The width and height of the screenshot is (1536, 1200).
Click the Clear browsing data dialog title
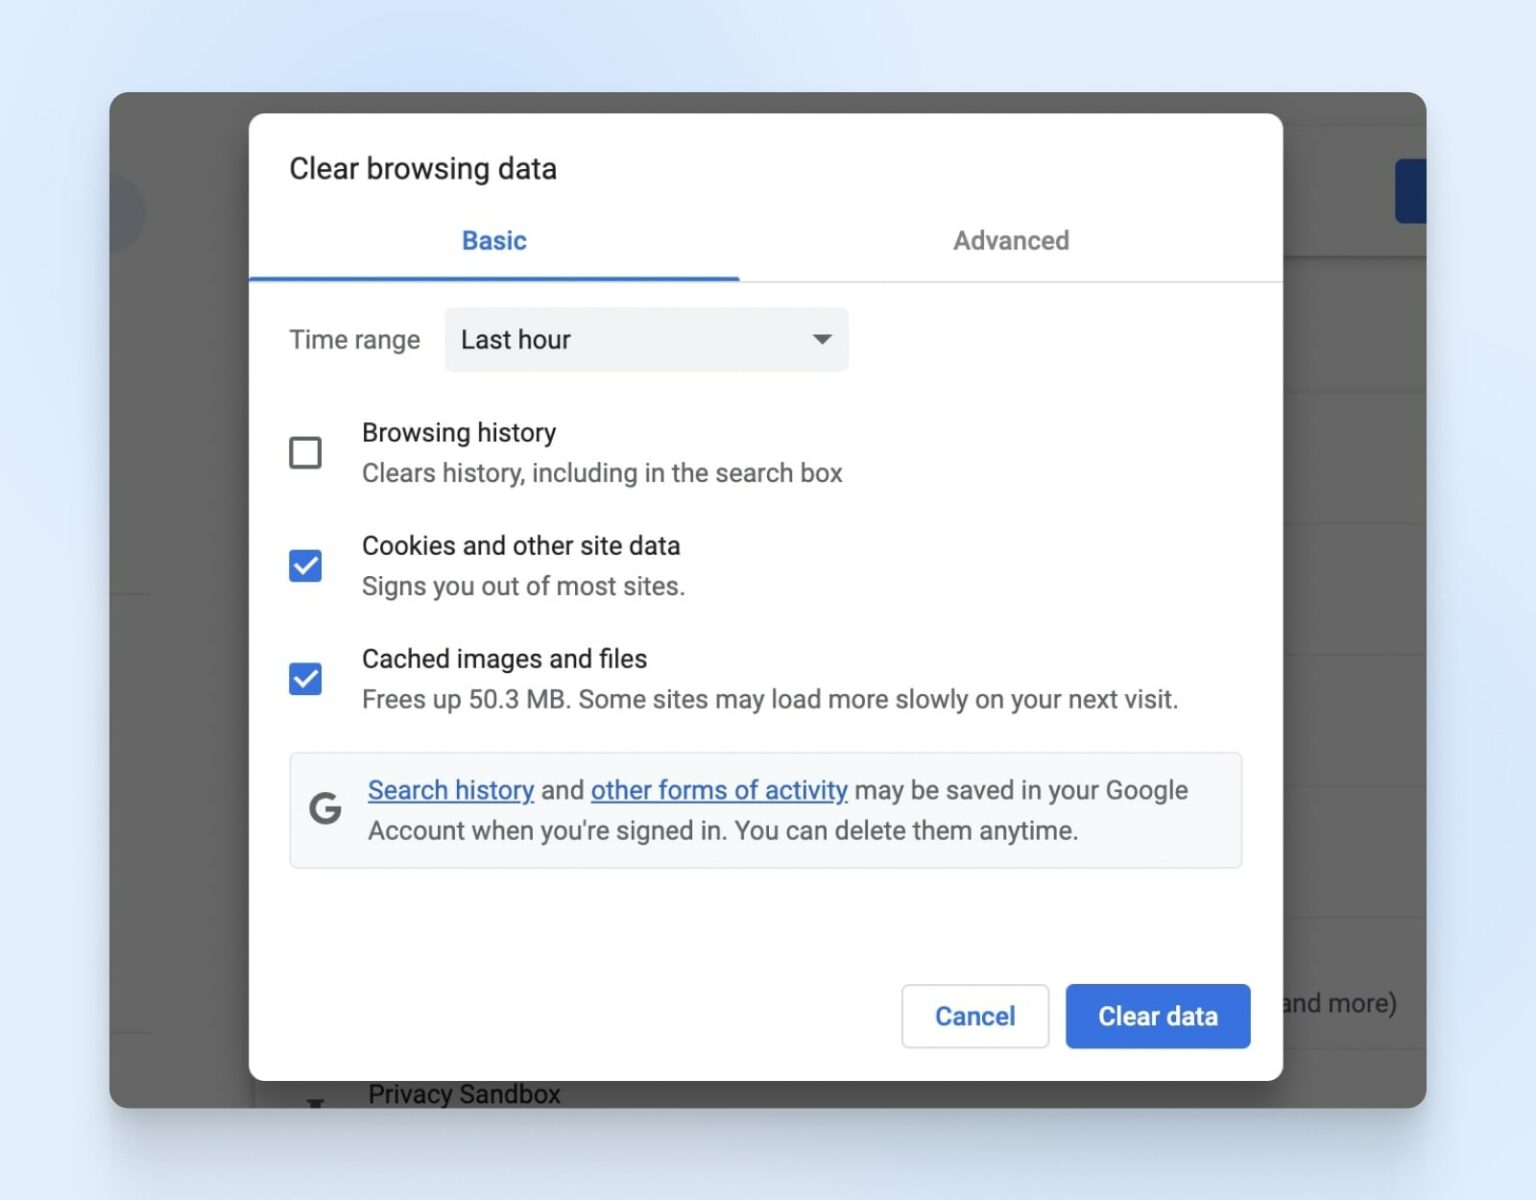(422, 169)
